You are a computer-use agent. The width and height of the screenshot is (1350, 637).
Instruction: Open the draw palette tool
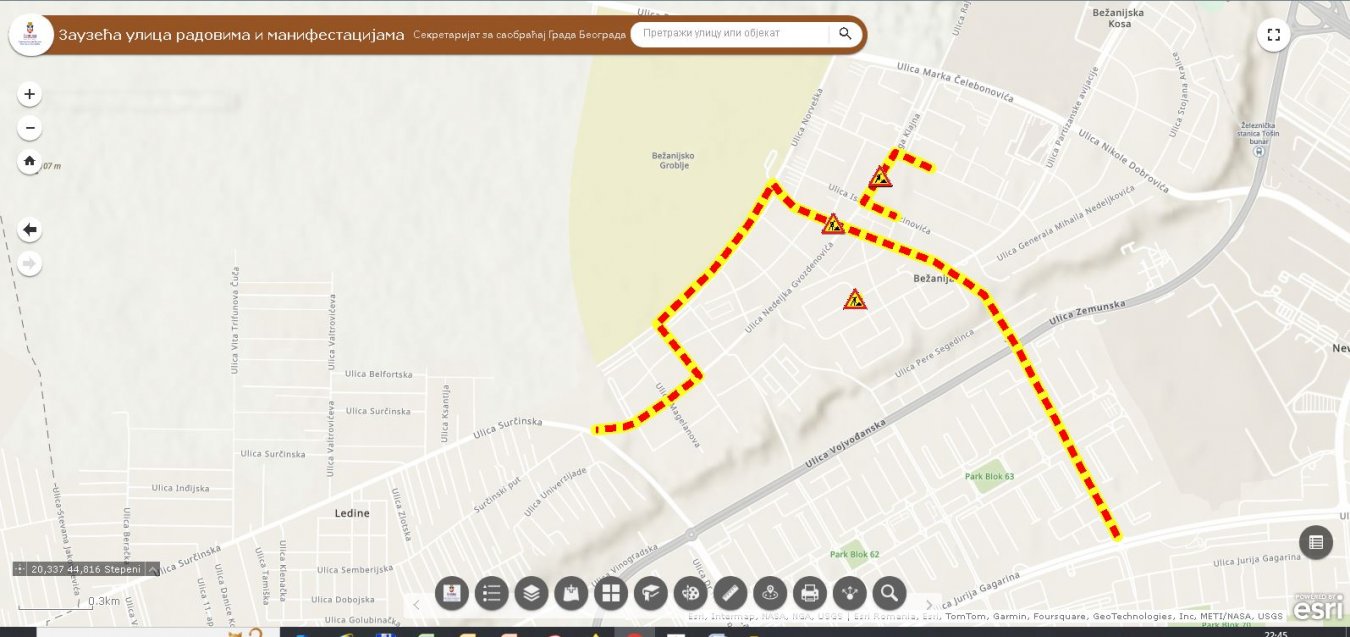point(690,593)
